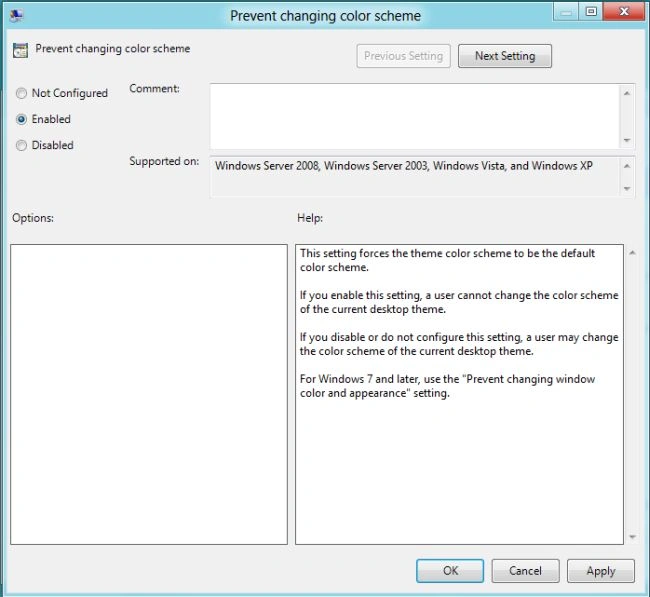
Task: Click the Supported on text 'Windows Server 2008'
Action: 267,166
